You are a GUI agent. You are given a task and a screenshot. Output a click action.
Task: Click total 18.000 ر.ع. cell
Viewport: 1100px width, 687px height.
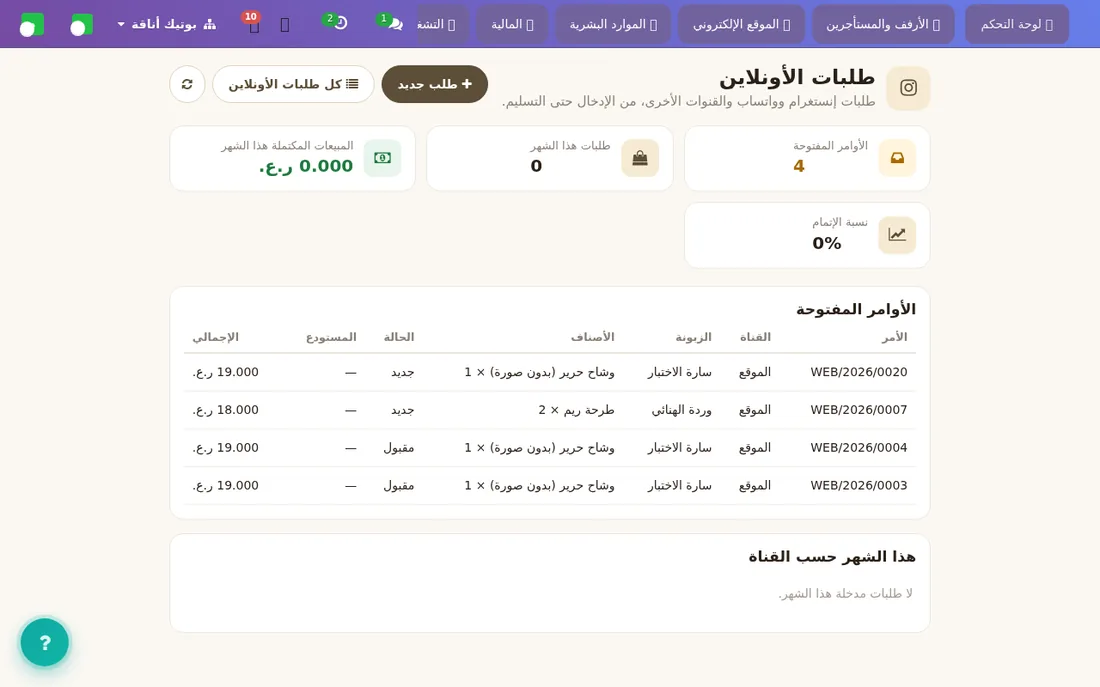click(x=225, y=410)
